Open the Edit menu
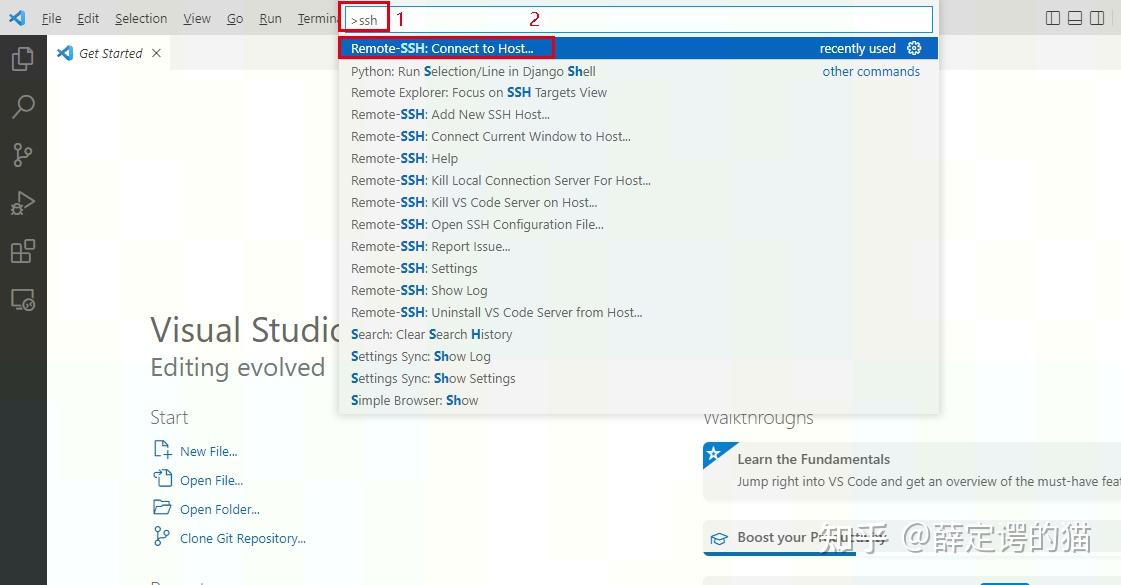This screenshot has height=585, width=1121. pos(88,19)
